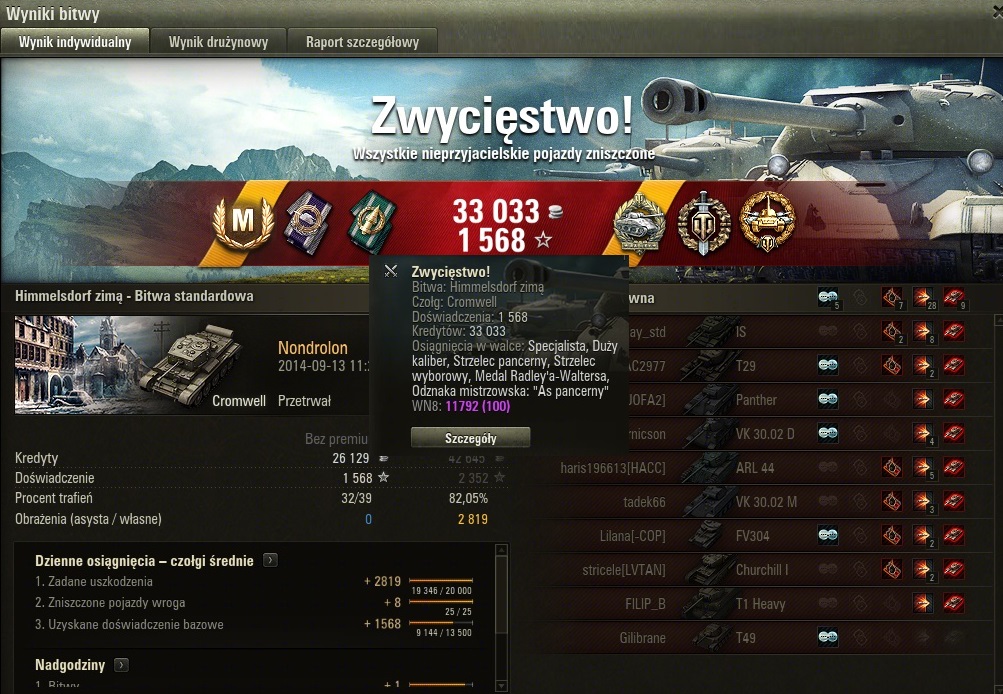Expand Dzienne osiągnięcia – czołgi średnie section
The width and height of the screenshot is (1003, 694).
[271, 560]
